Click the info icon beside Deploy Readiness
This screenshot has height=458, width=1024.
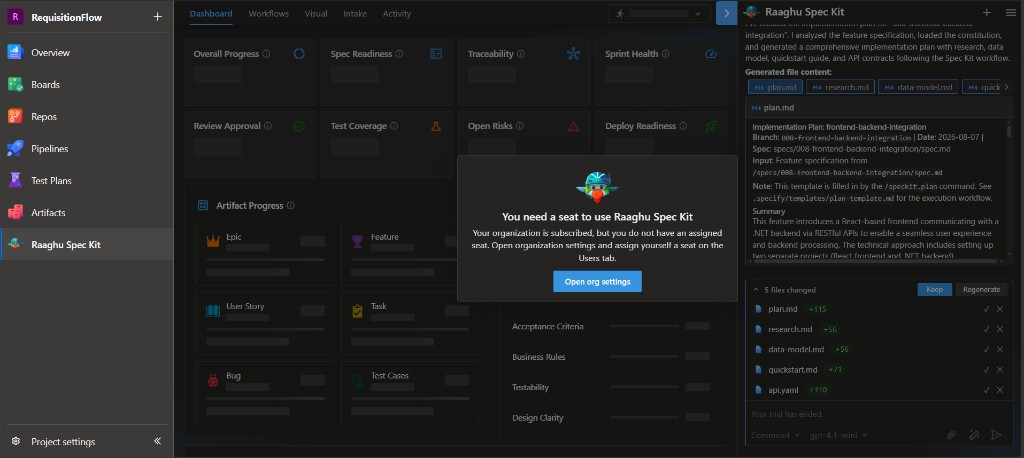click(683, 126)
